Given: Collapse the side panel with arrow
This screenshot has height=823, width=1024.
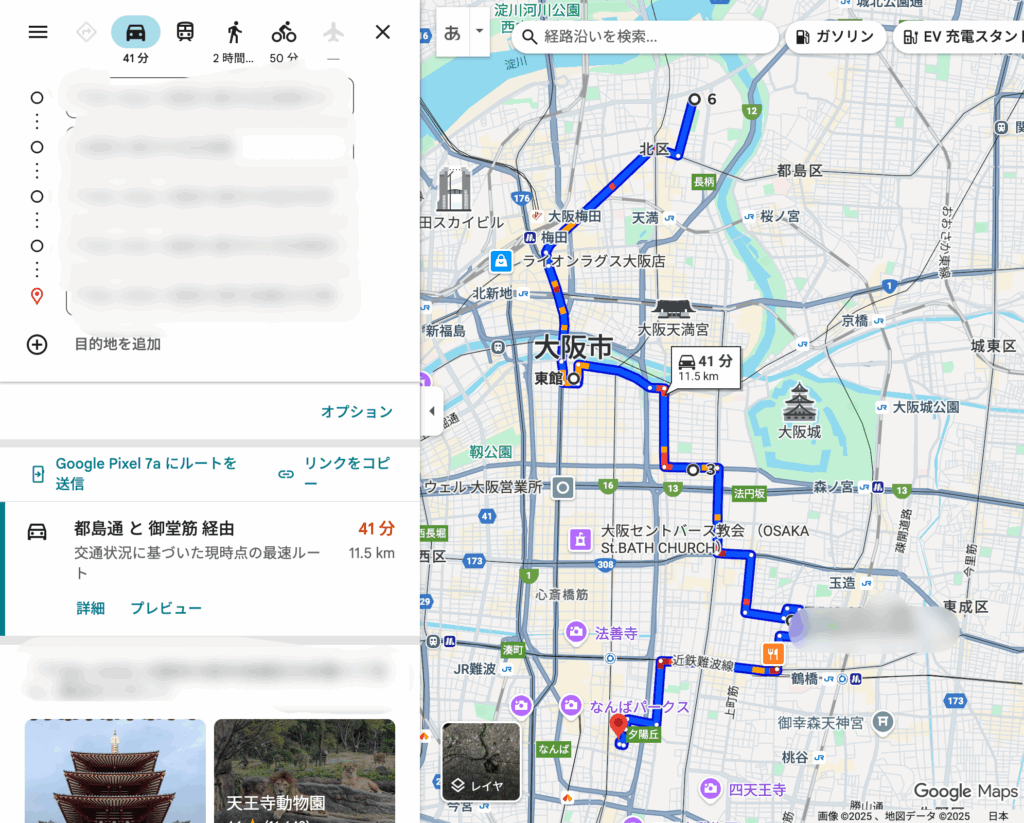Looking at the screenshot, I should point(431,411).
